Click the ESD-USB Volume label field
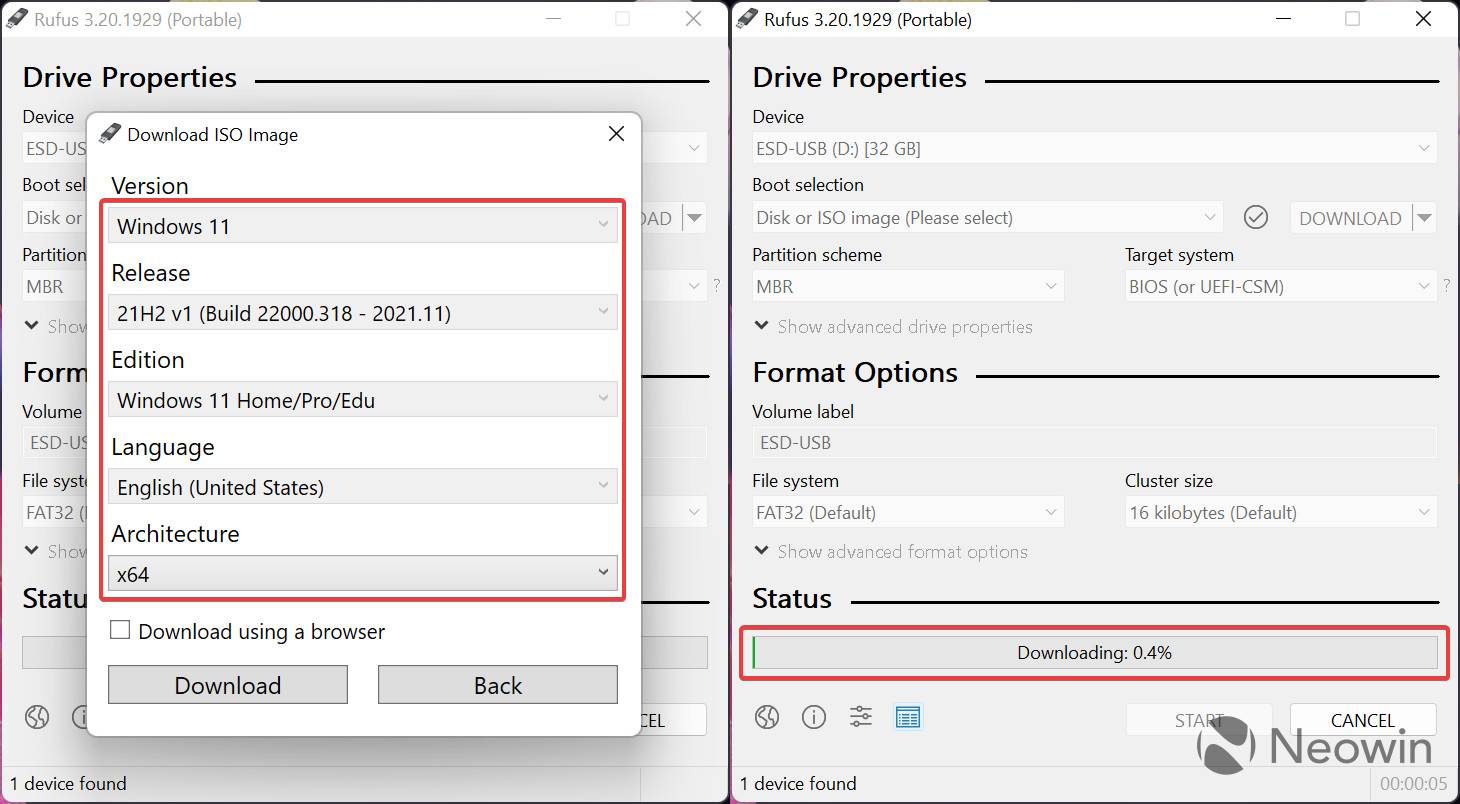 click(1093, 442)
